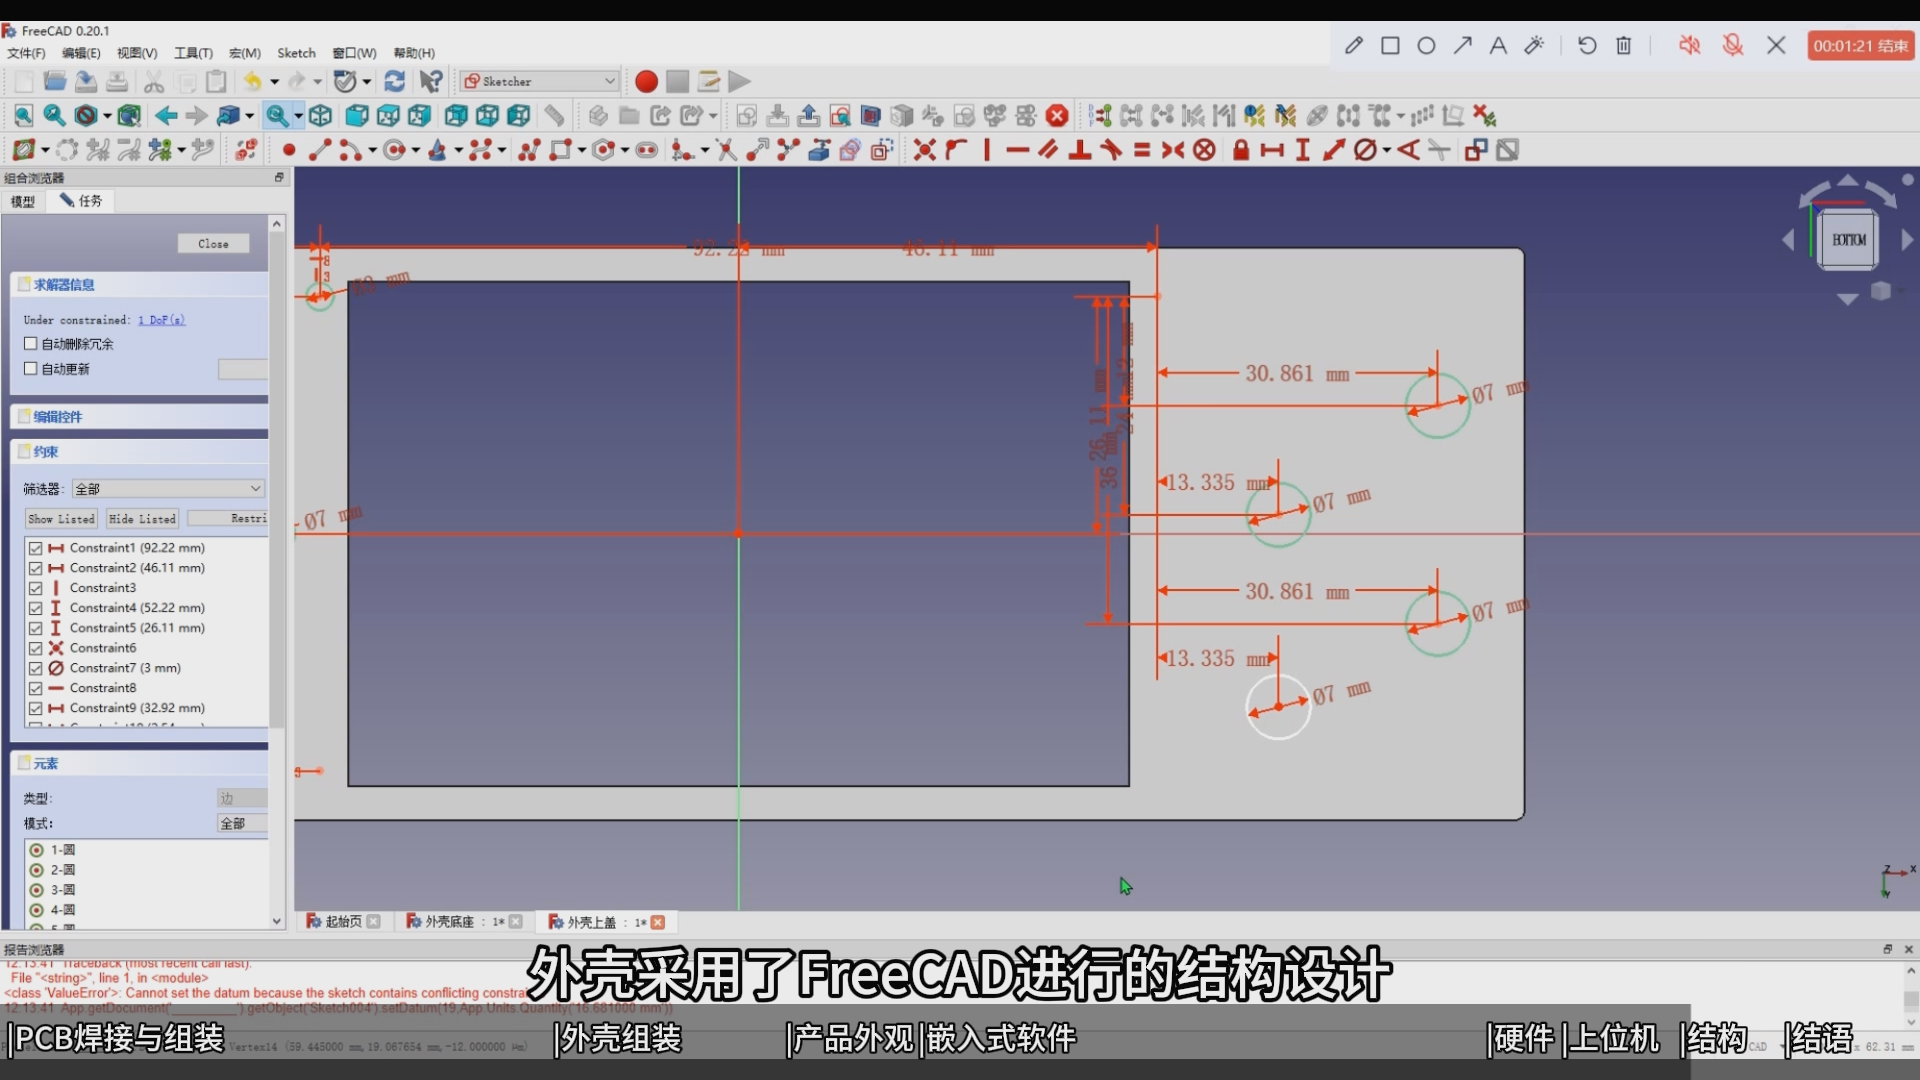
Task: Uncheck Constraint1 (92.22 mm) checkbox
Action: click(35, 548)
